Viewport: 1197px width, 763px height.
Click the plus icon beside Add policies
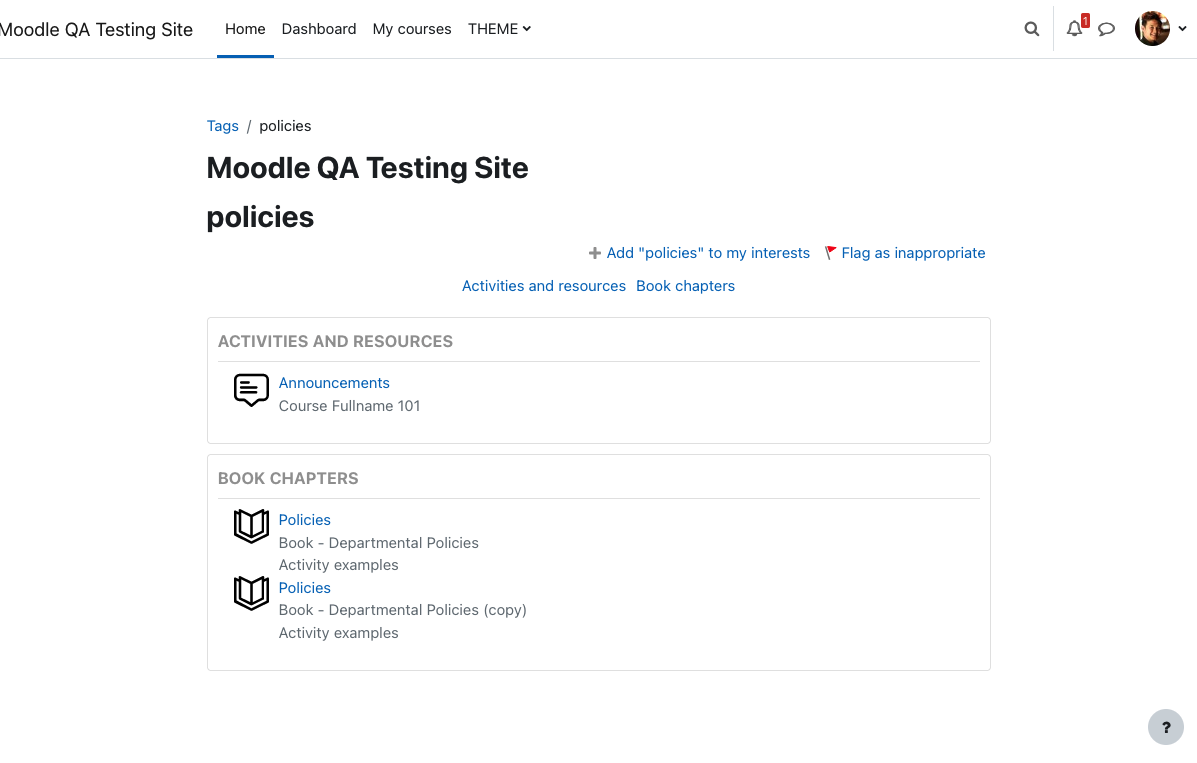point(595,253)
